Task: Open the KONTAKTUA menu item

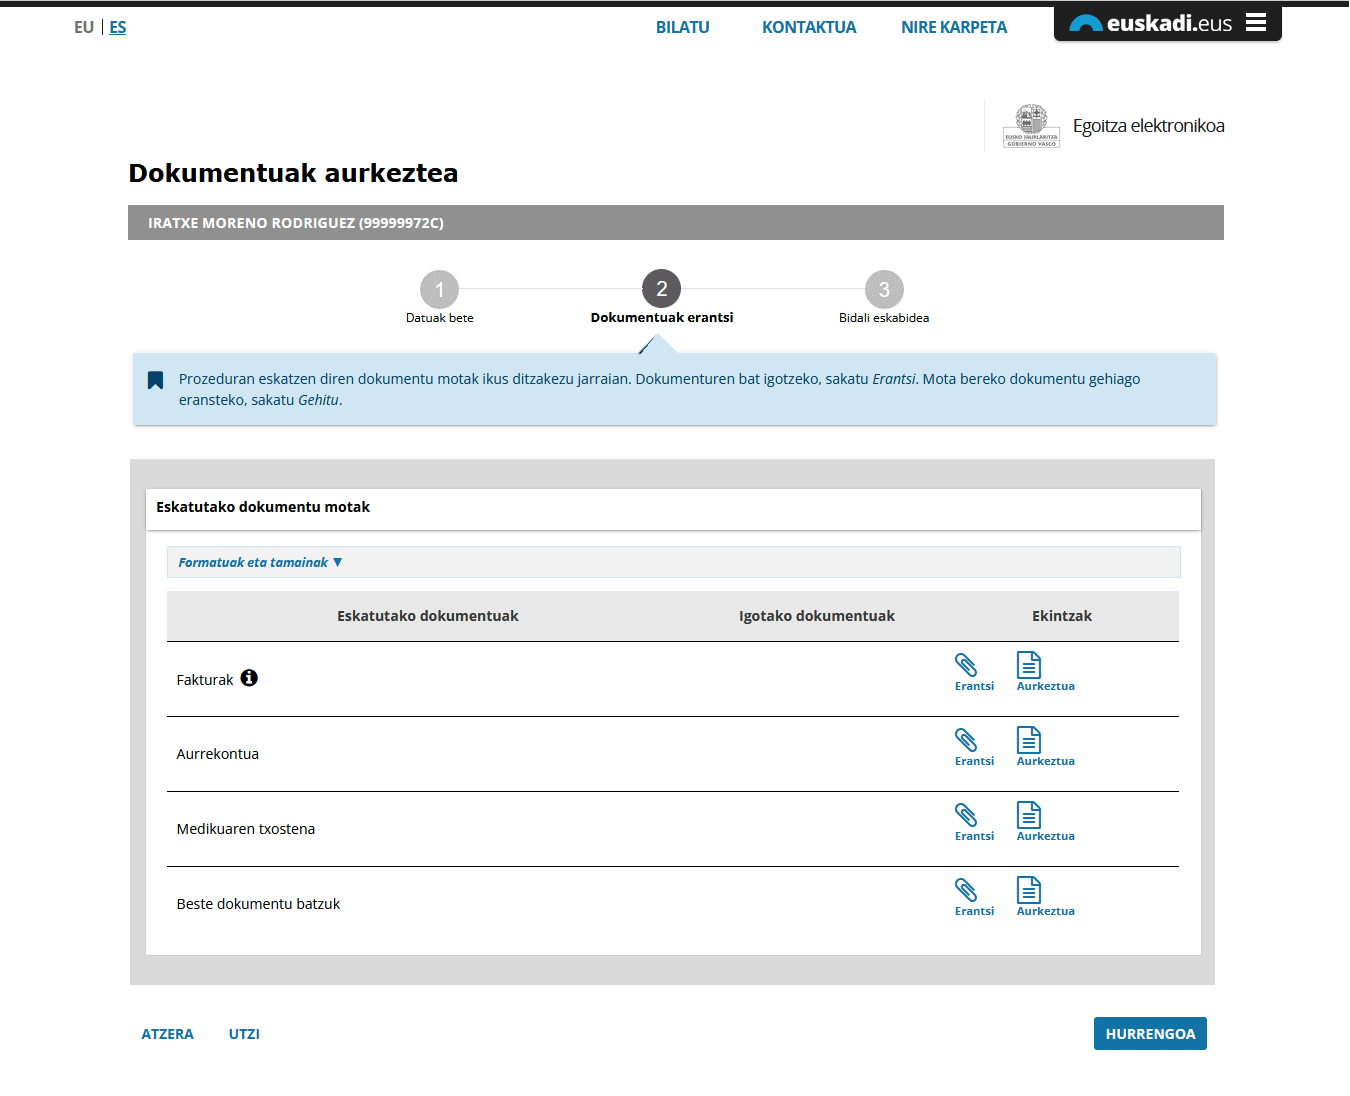Action: [809, 28]
